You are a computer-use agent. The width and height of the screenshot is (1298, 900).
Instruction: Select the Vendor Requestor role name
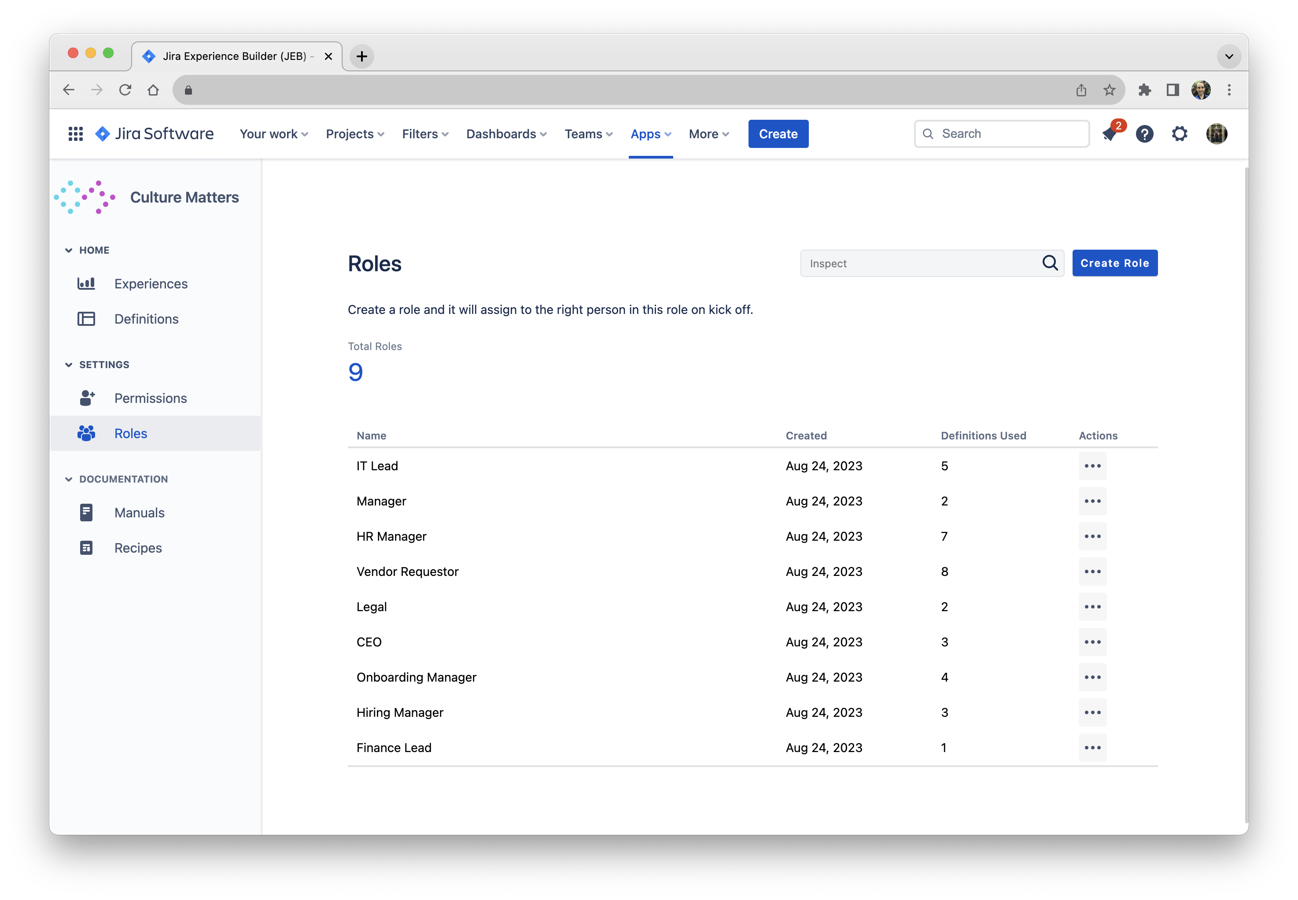408,572
